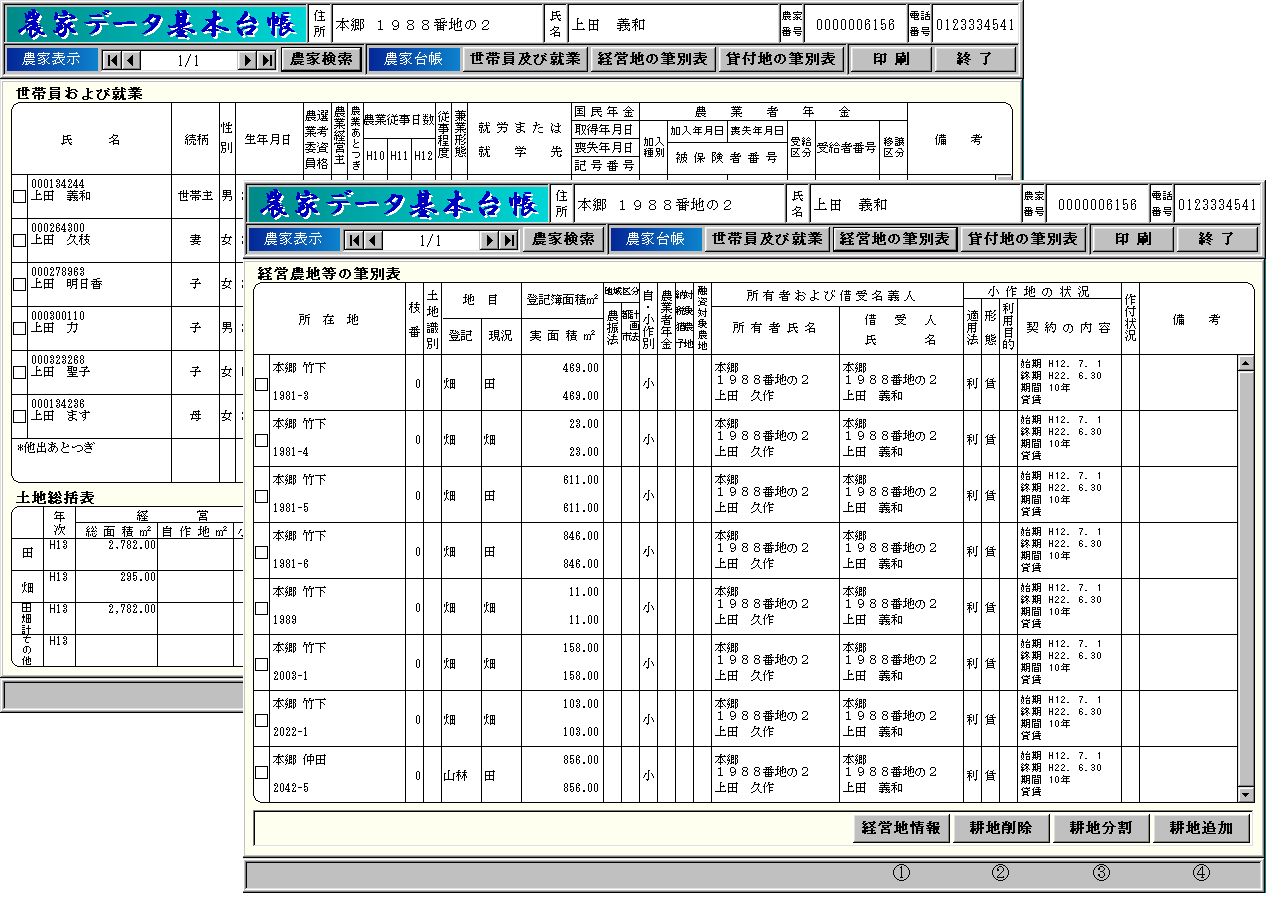Image resolution: width=1284 pixels, height=908 pixels.
Task: Check the box beside 上田 明日香 row
Action: [19, 285]
